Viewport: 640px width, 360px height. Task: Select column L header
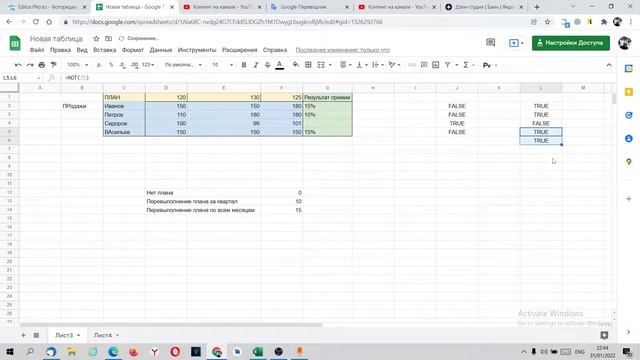[x=541, y=88]
